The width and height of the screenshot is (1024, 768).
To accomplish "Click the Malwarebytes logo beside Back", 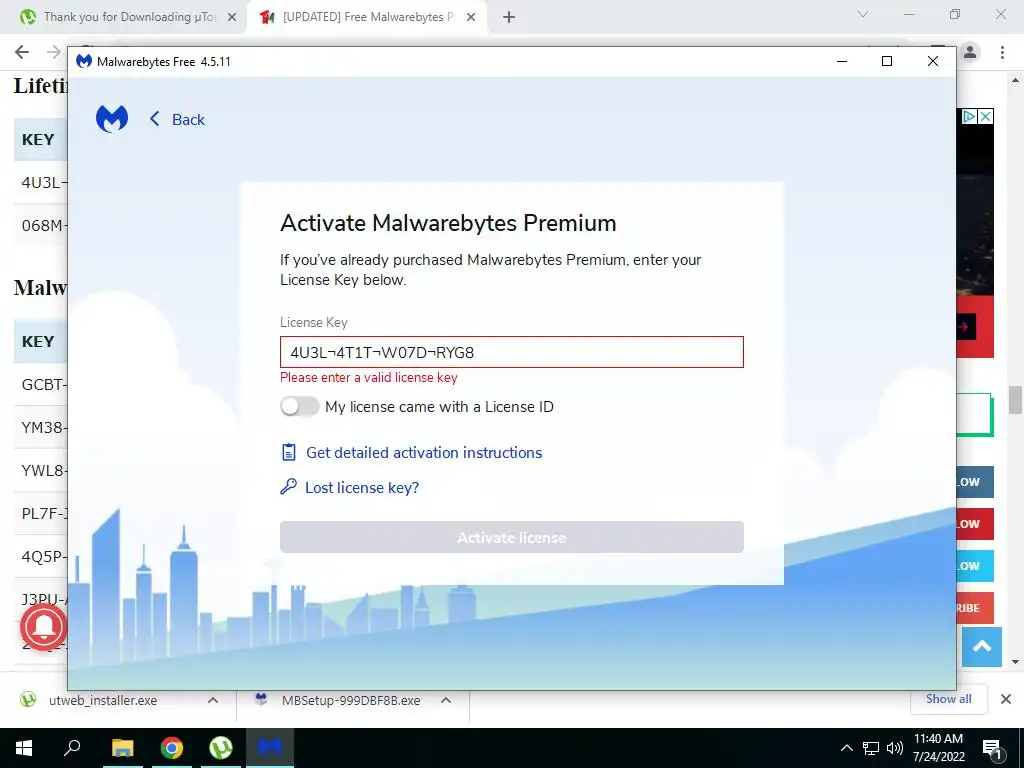I will pos(112,119).
